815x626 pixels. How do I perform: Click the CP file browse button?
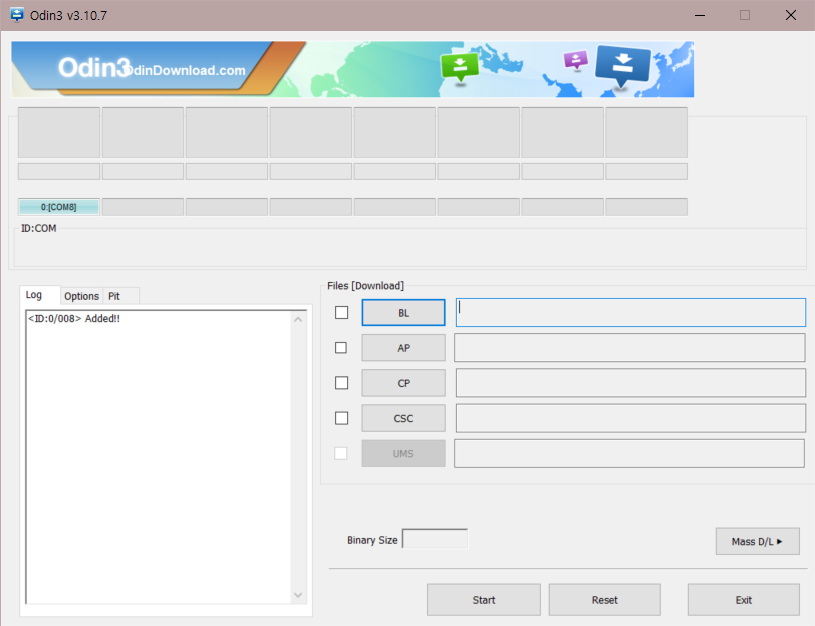(x=403, y=383)
